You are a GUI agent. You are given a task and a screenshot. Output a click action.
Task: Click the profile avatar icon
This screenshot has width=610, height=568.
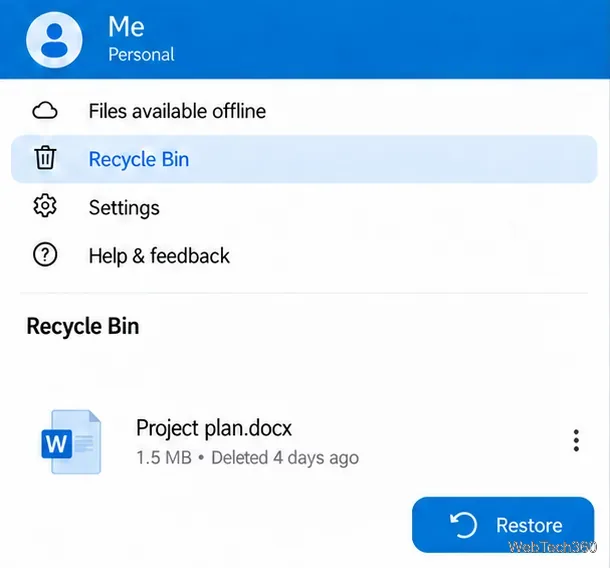[54, 40]
